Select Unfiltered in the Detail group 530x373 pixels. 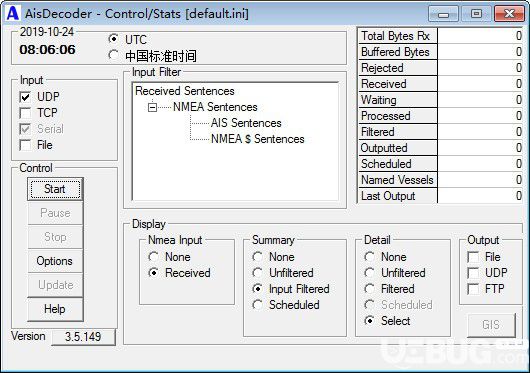(x=369, y=273)
